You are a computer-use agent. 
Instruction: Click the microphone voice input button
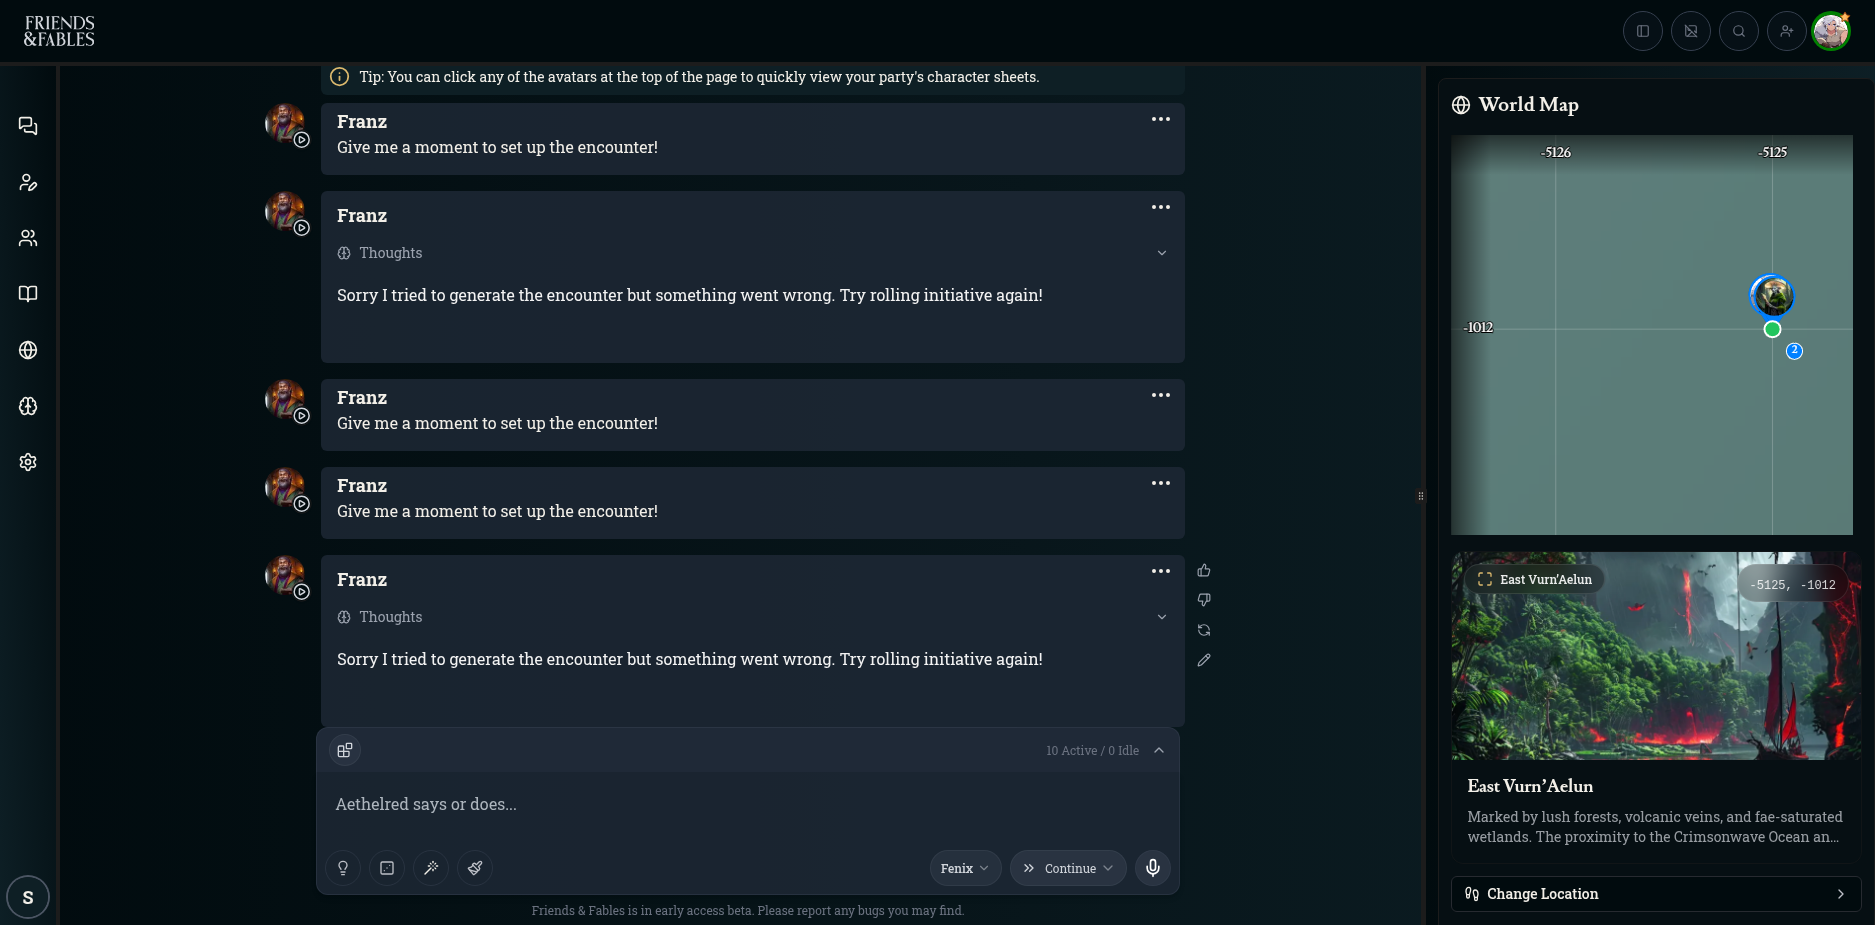tap(1153, 868)
